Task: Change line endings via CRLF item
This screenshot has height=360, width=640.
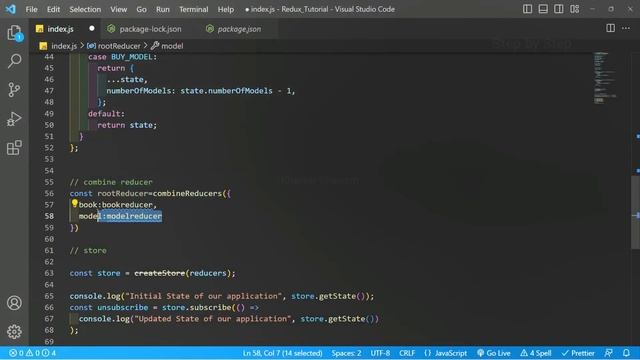Action: click(407, 353)
